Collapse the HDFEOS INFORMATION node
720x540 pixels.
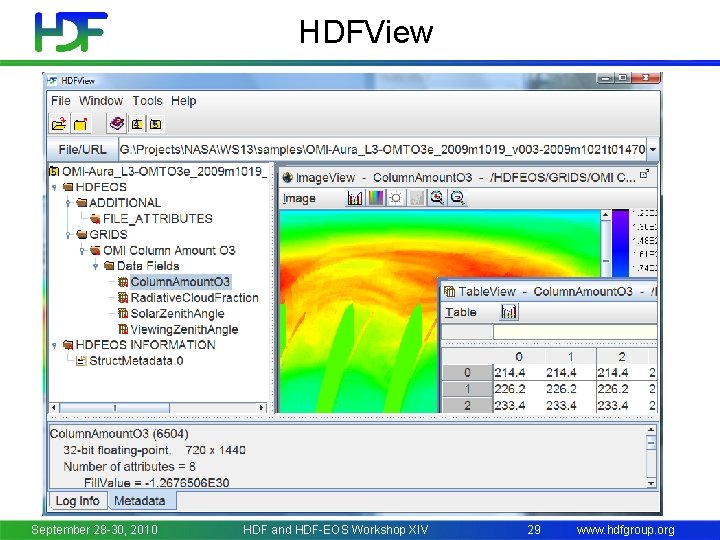54,345
